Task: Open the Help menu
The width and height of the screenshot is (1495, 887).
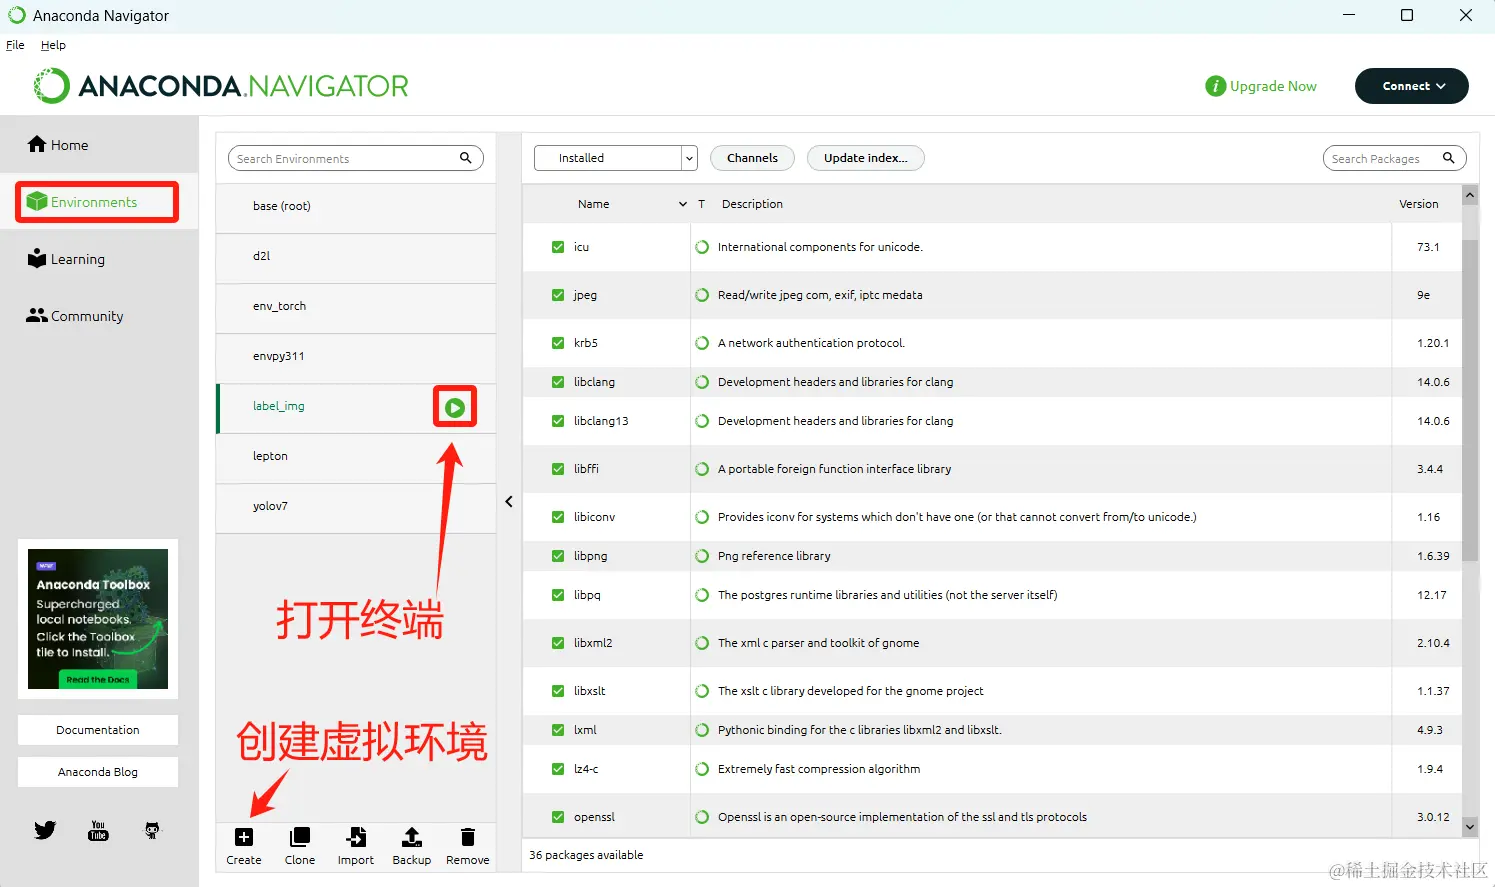Action: (x=53, y=45)
